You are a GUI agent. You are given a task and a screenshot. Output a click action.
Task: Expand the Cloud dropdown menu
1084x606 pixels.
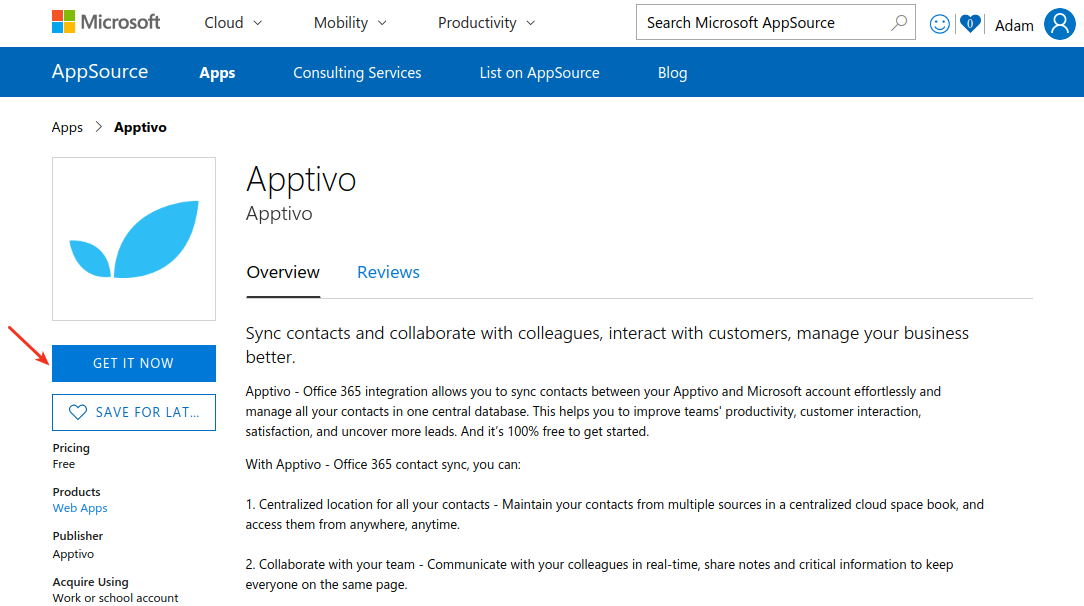(x=233, y=23)
